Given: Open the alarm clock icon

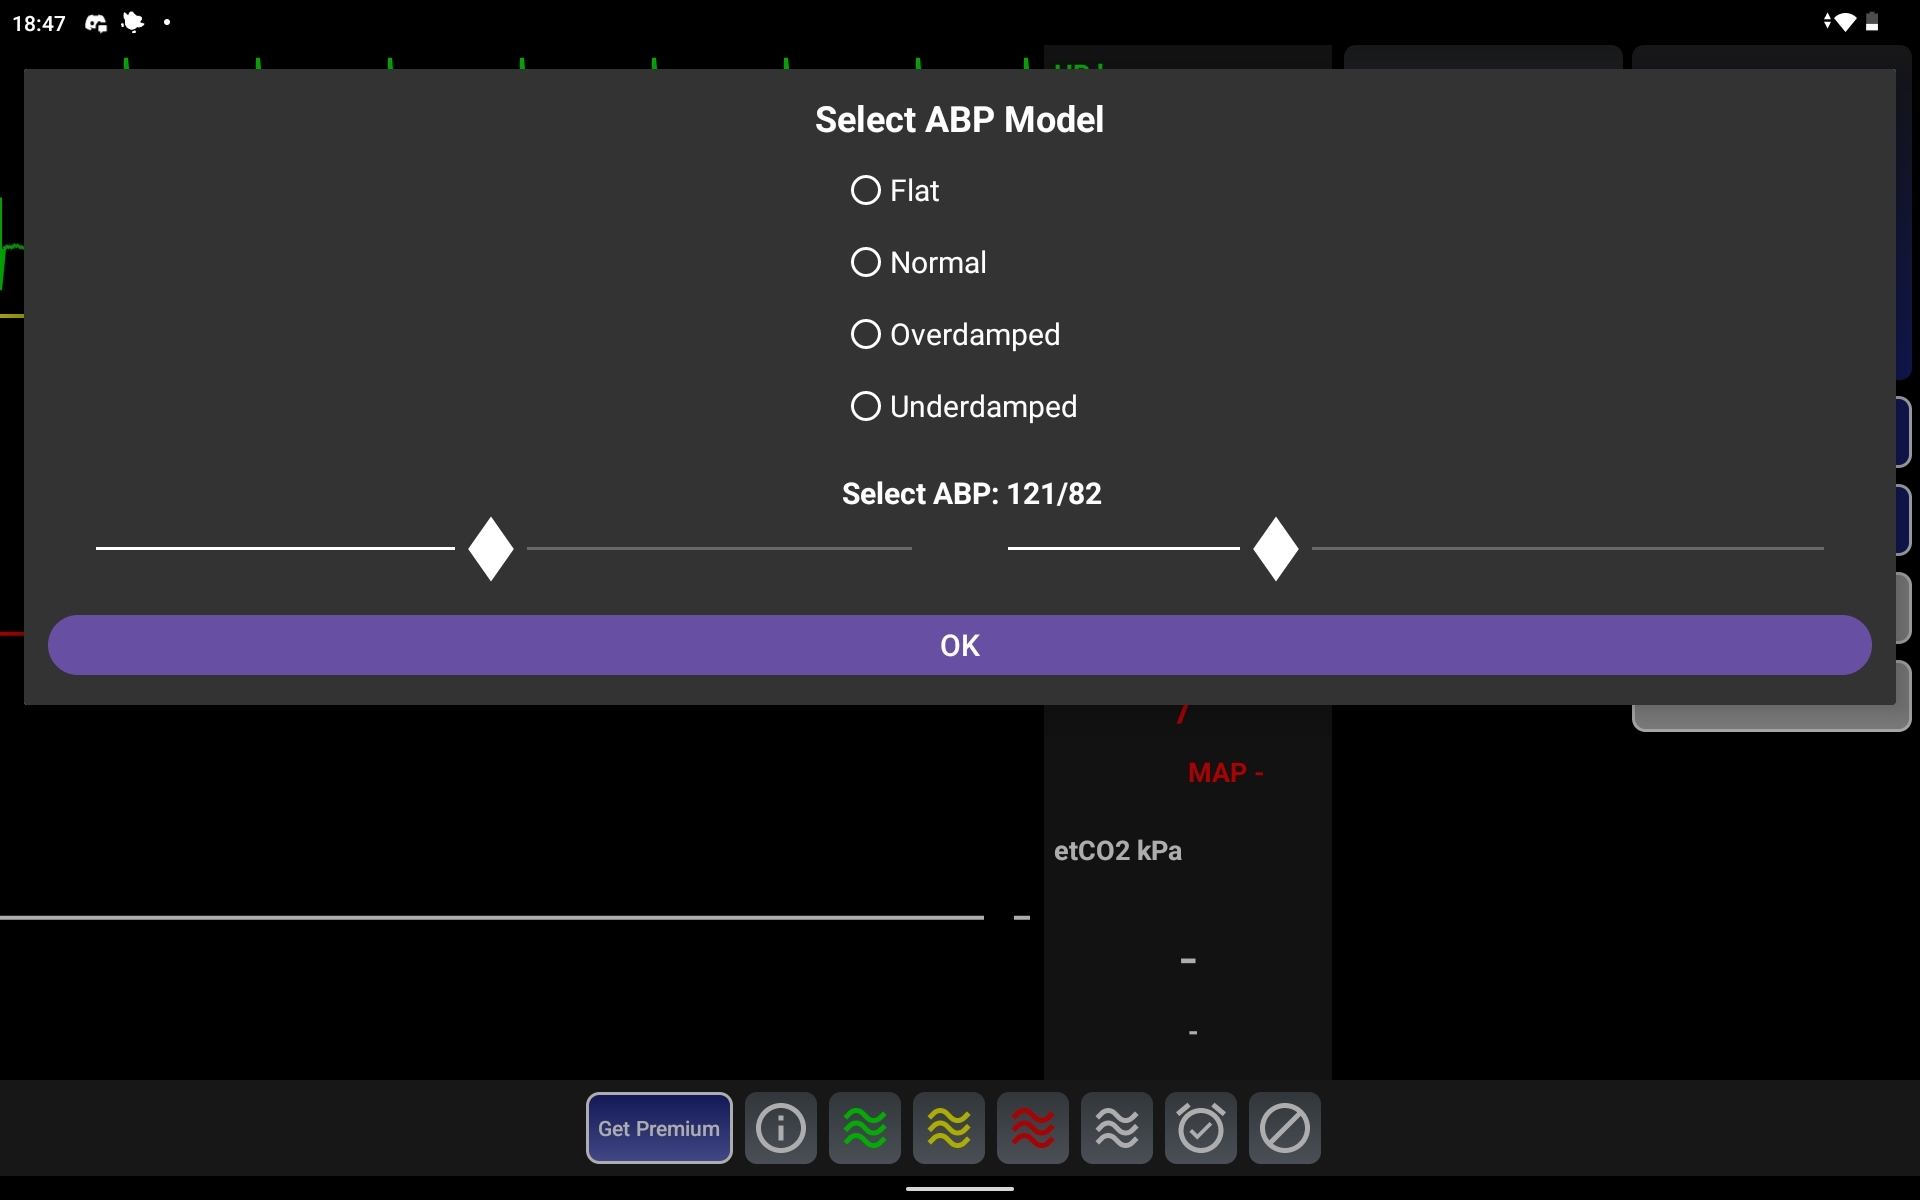Looking at the screenshot, I should click(1200, 1128).
